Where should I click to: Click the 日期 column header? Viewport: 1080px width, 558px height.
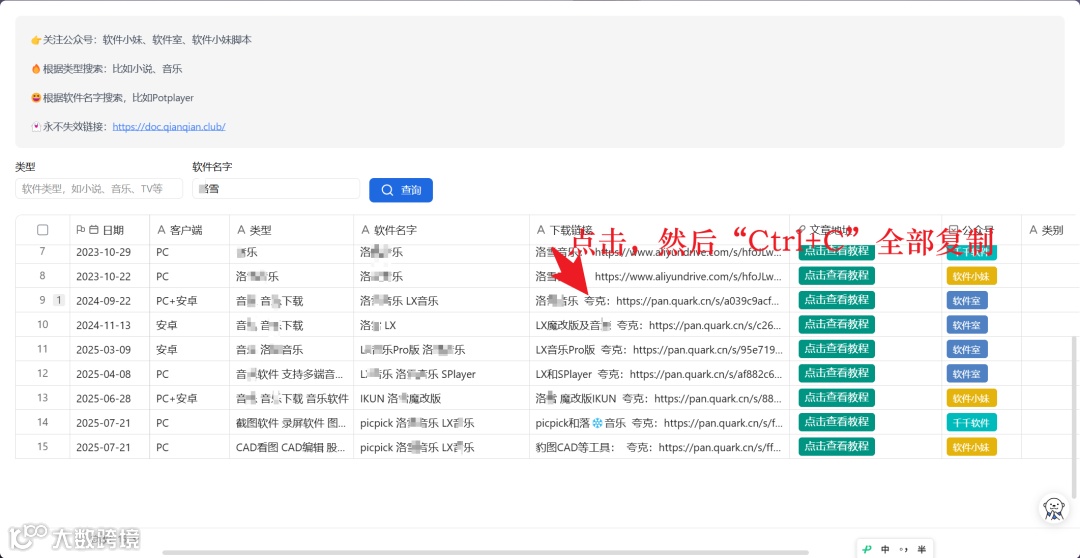110,230
